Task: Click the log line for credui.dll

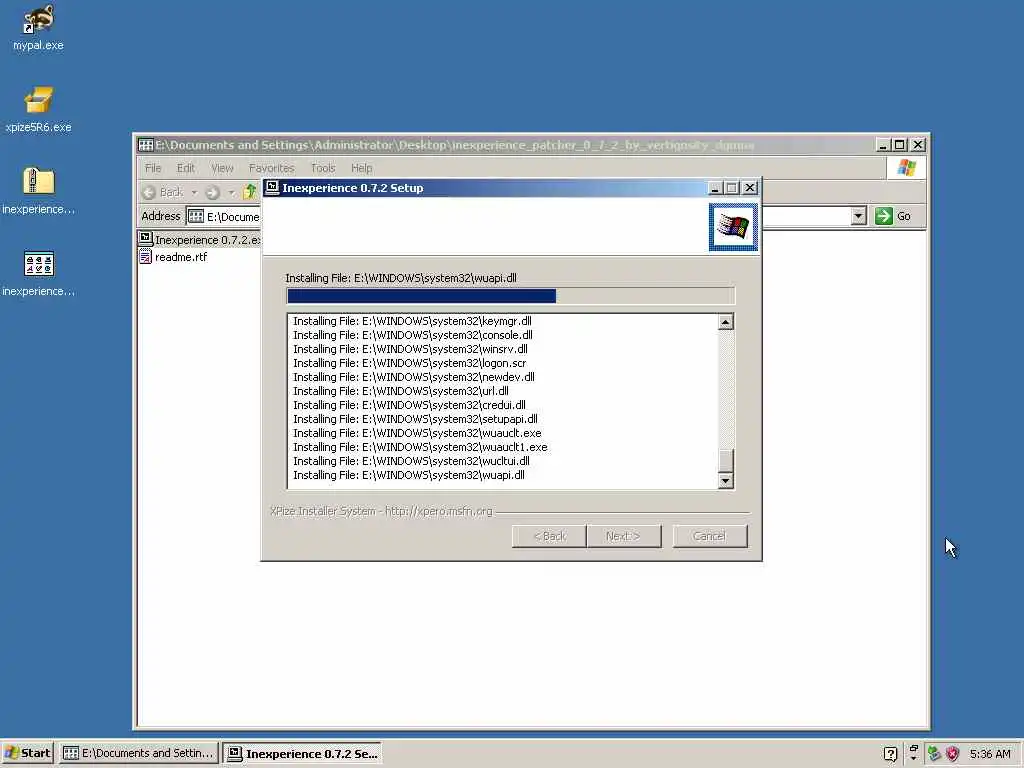Action: tap(409, 405)
